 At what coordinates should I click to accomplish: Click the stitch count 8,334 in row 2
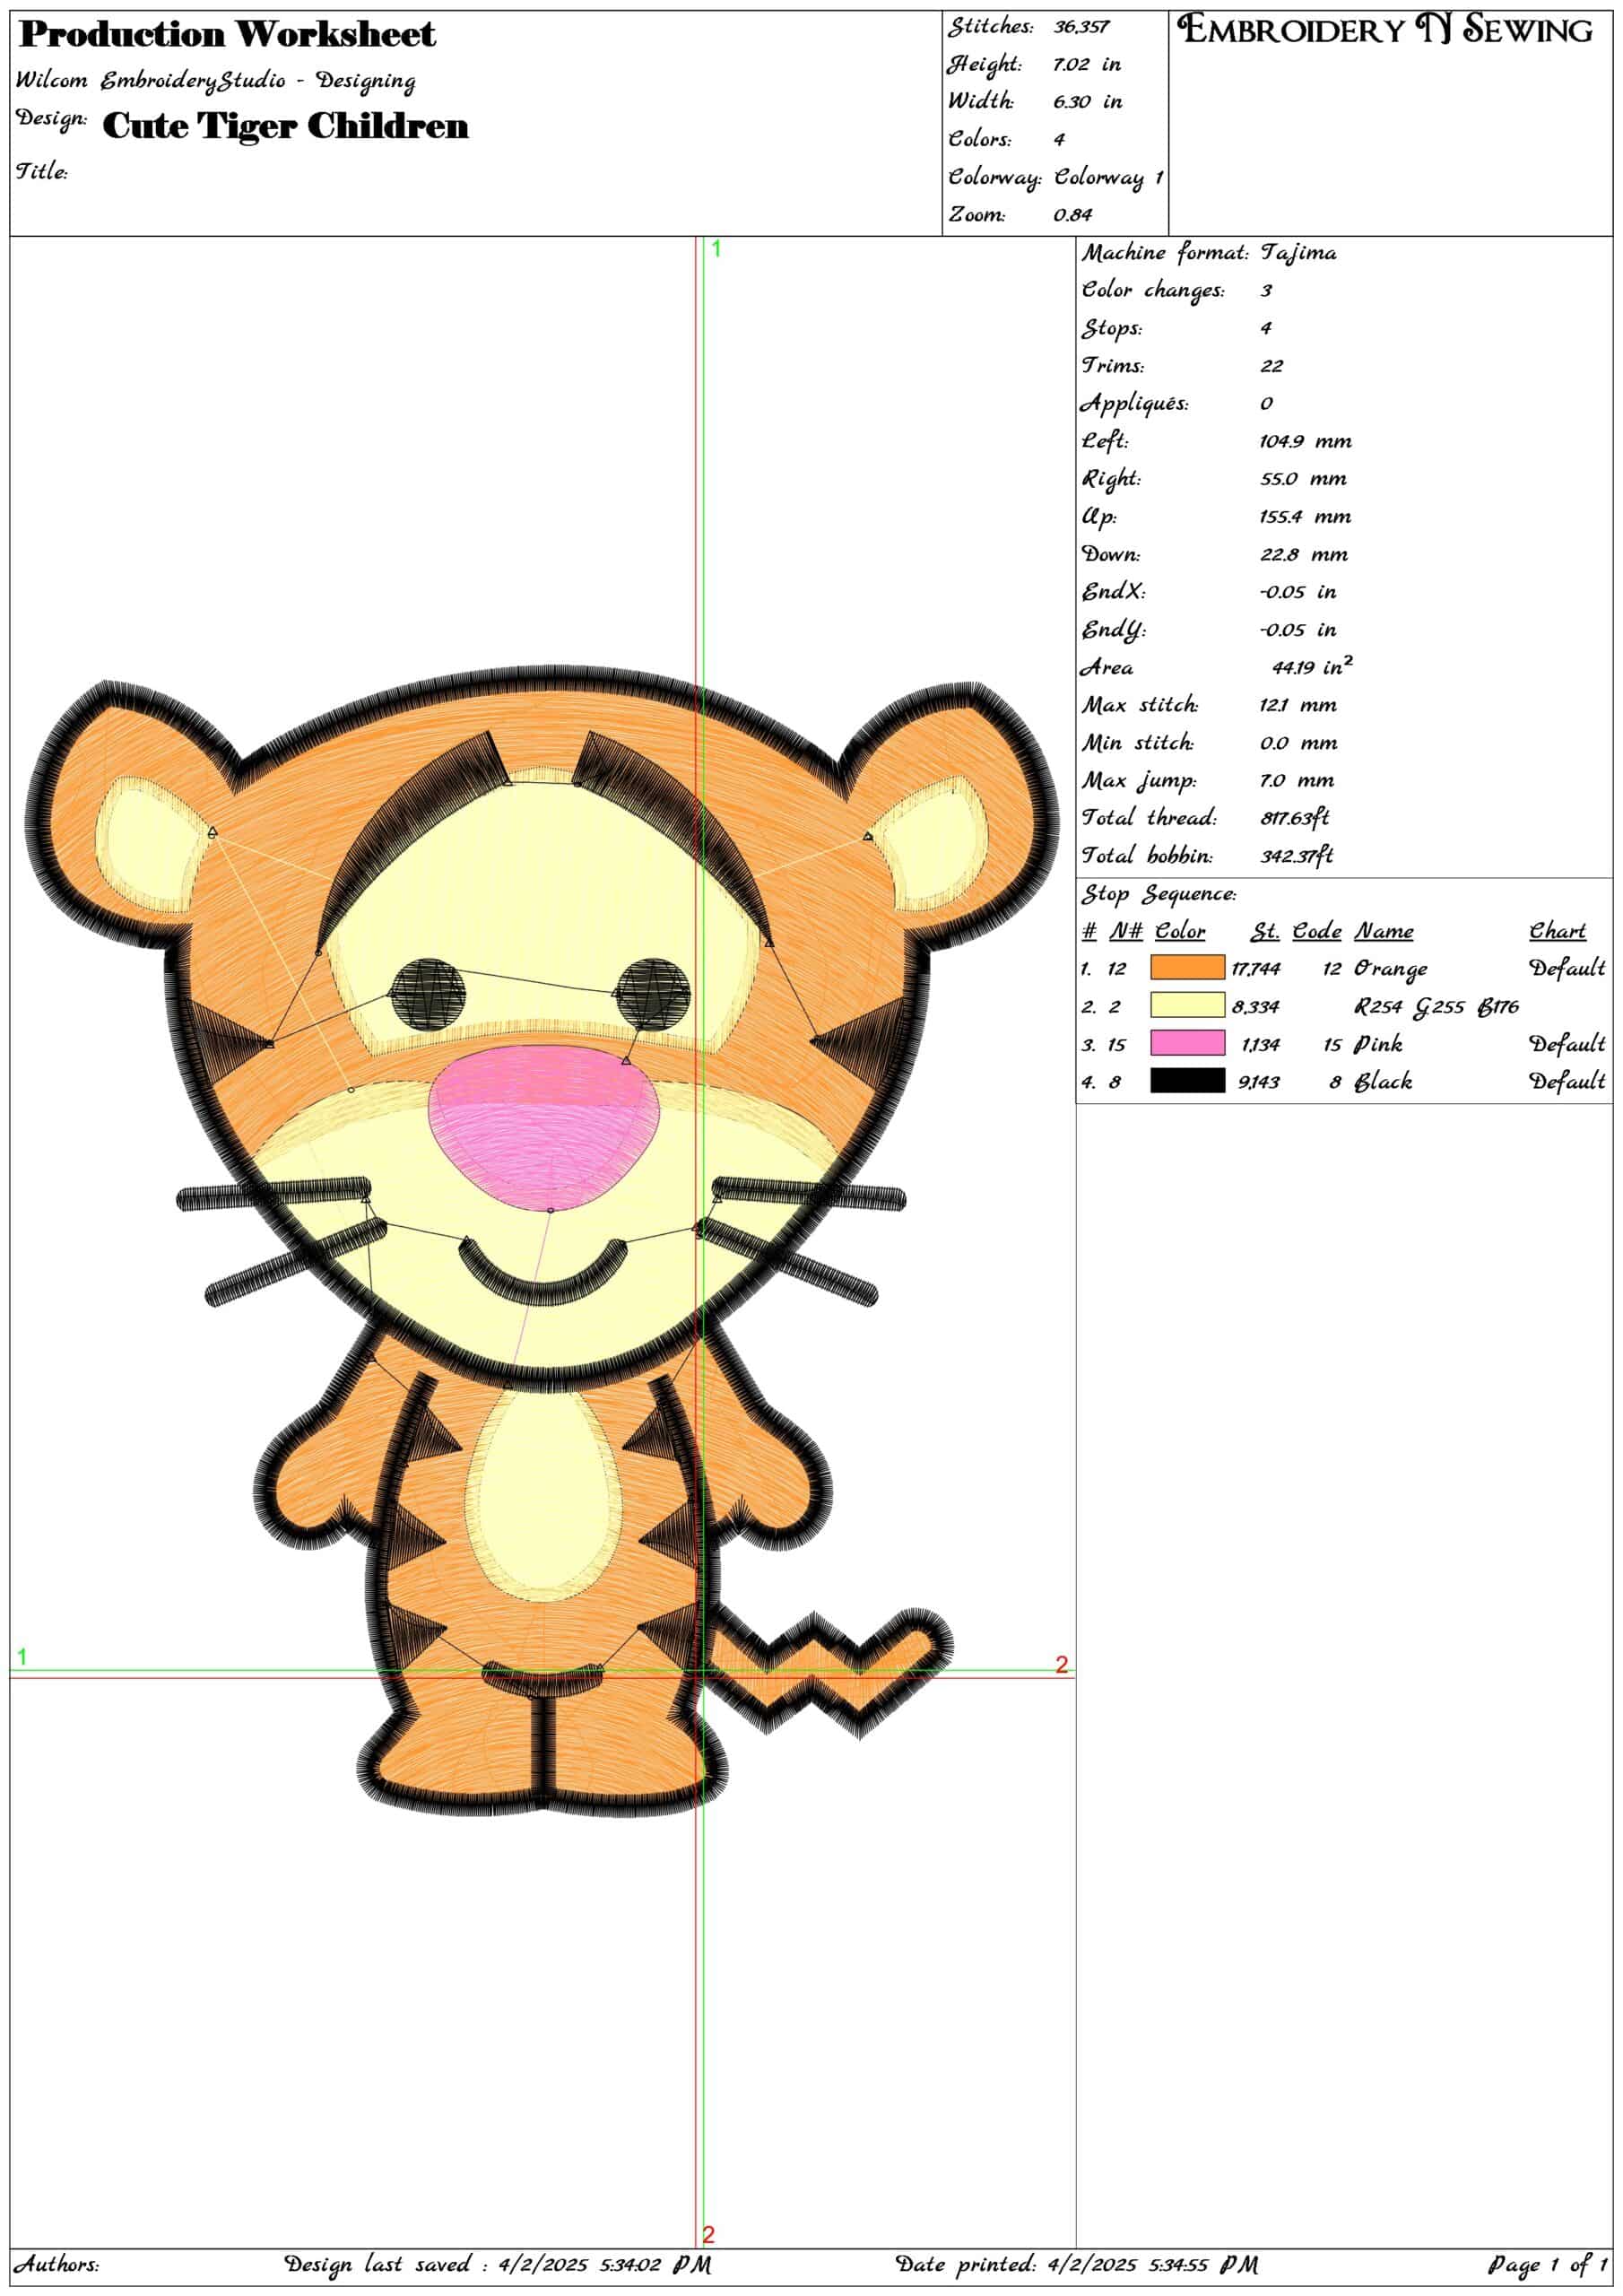point(1255,1007)
